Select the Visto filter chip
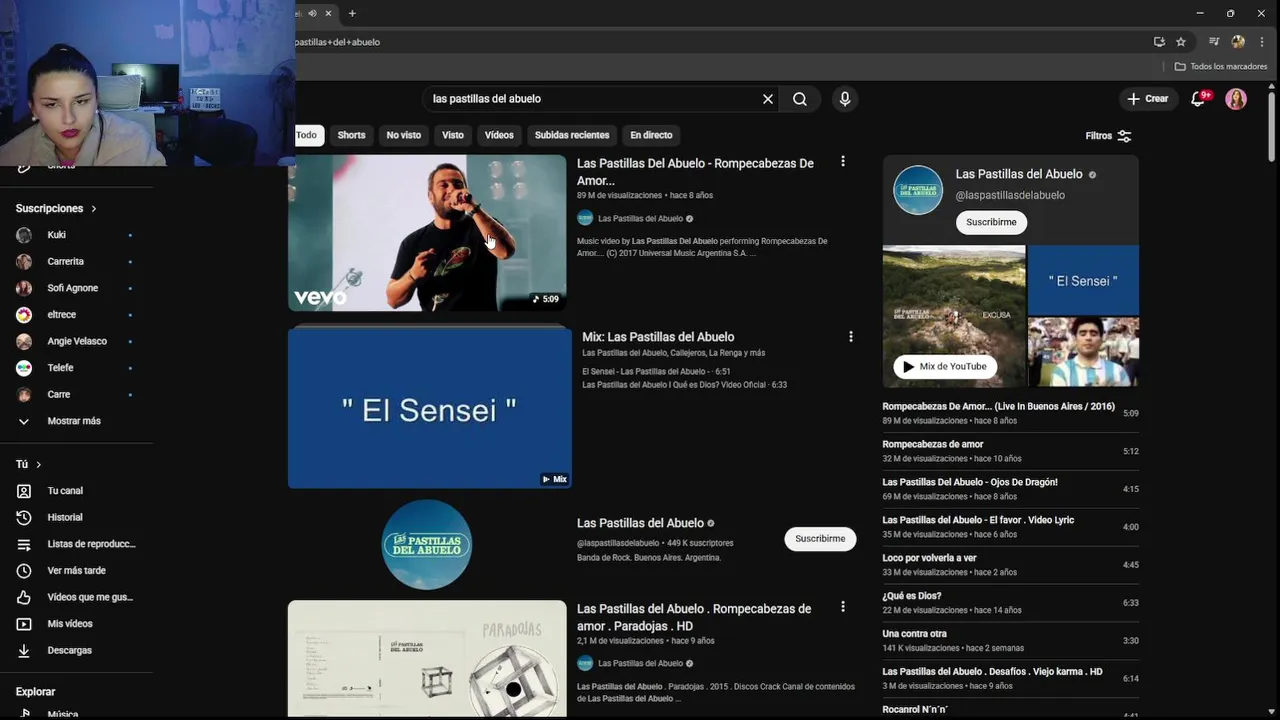The height and width of the screenshot is (720, 1280). pyautogui.click(x=453, y=135)
